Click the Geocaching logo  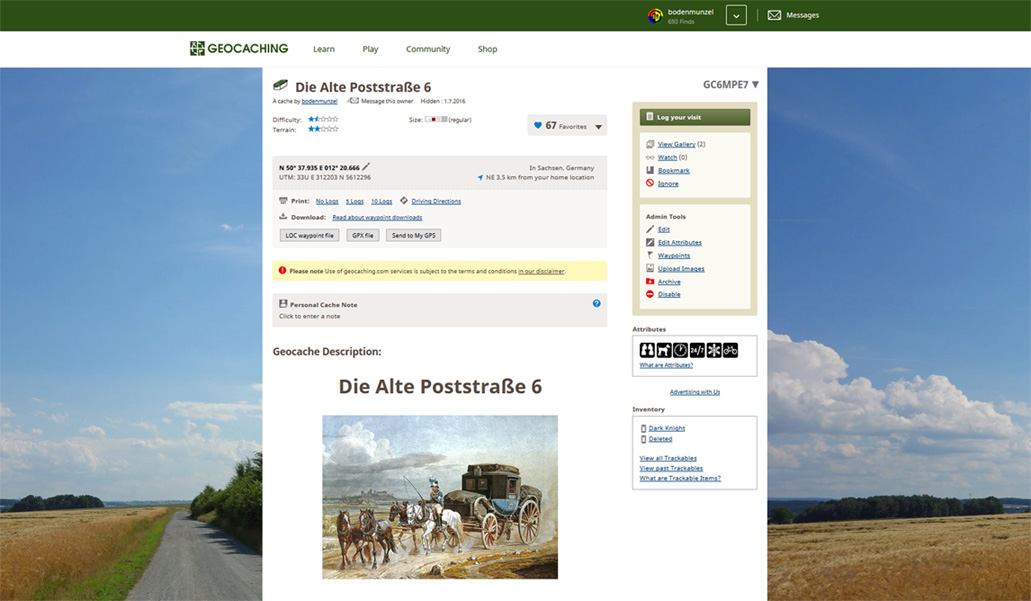(239, 48)
